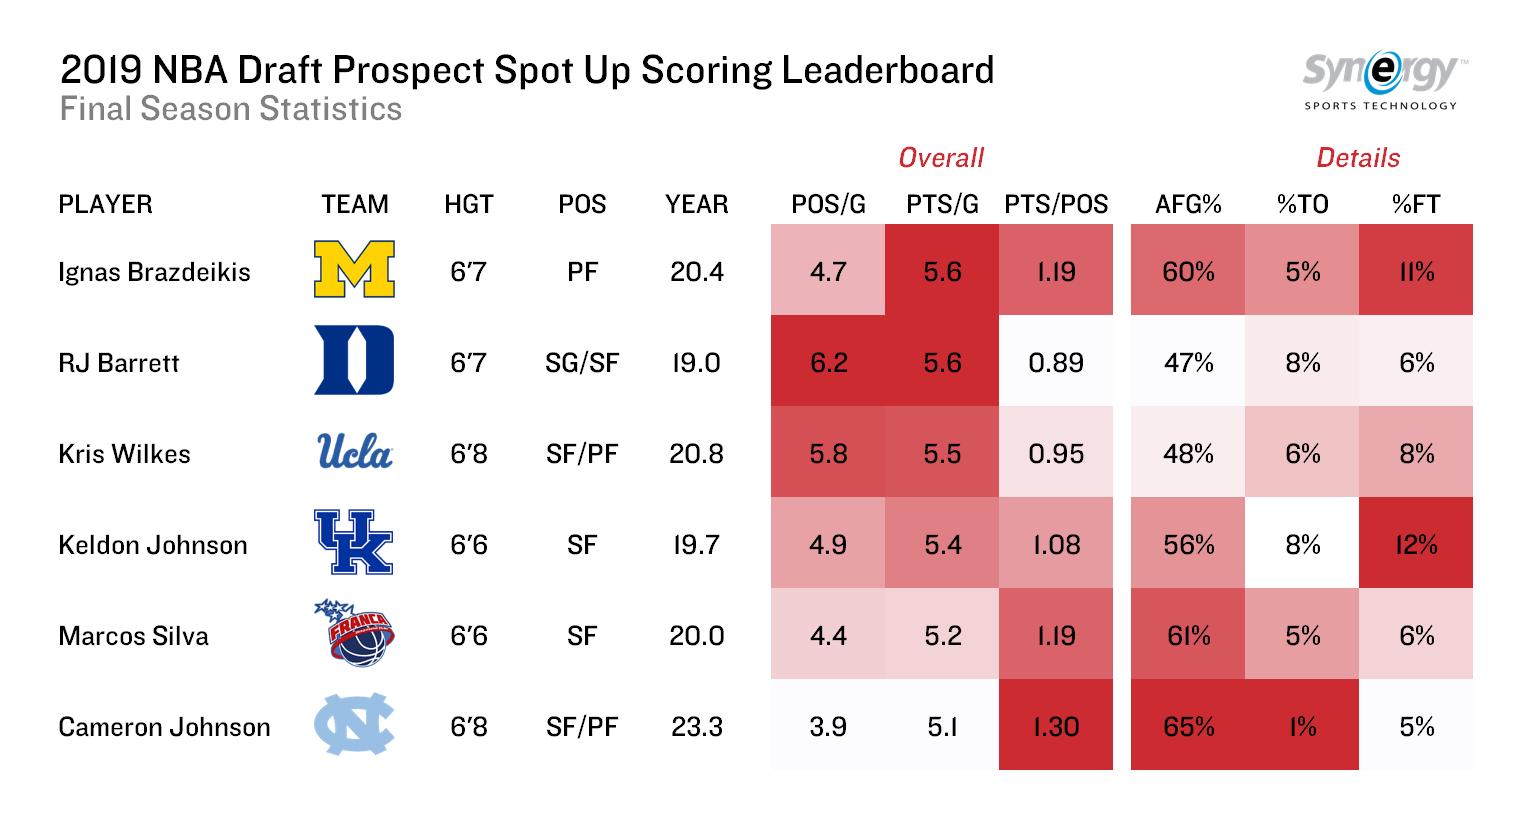The width and height of the screenshot is (1540, 833).
Task: Click the North Carolina team logo
Action: click(355, 725)
